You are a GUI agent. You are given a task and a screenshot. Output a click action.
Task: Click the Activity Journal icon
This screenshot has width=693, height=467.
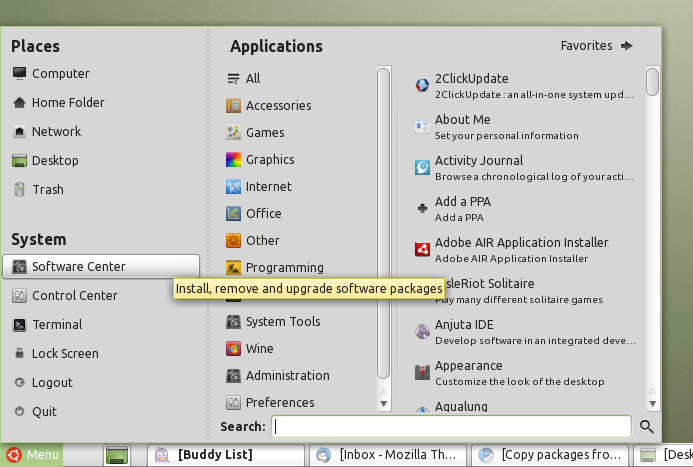click(423, 167)
